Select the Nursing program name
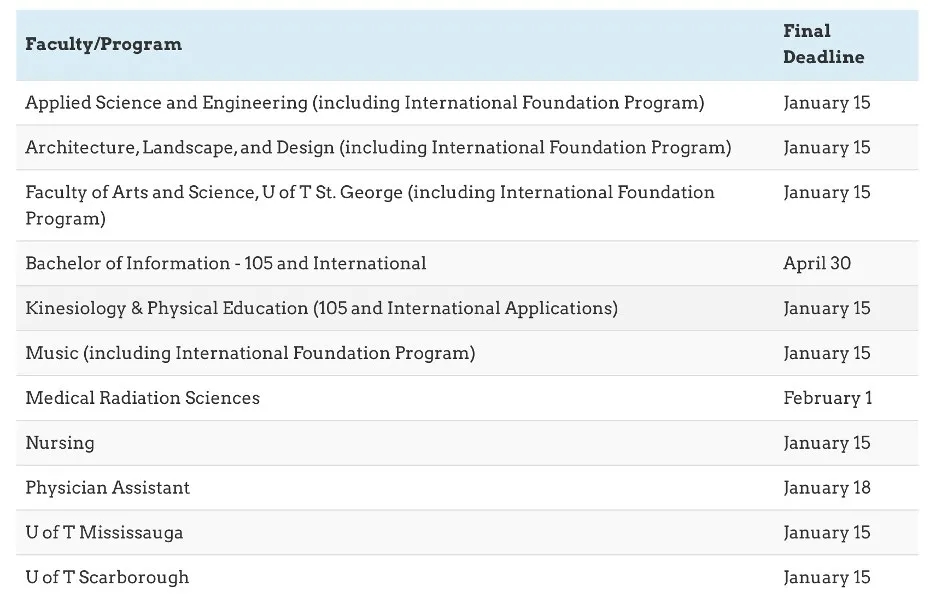 [60, 443]
